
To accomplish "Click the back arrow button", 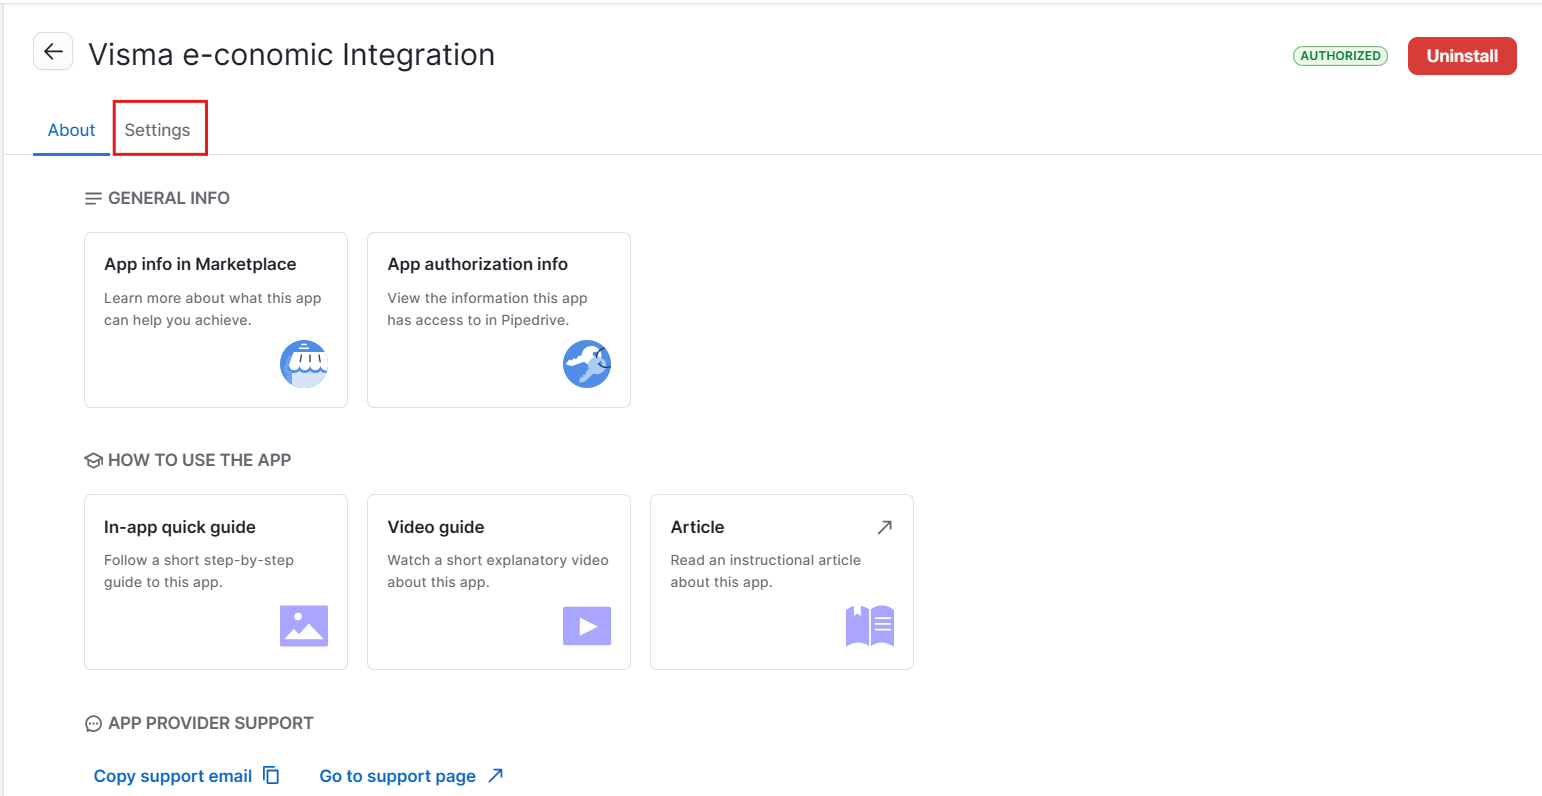I will click(53, 52).
